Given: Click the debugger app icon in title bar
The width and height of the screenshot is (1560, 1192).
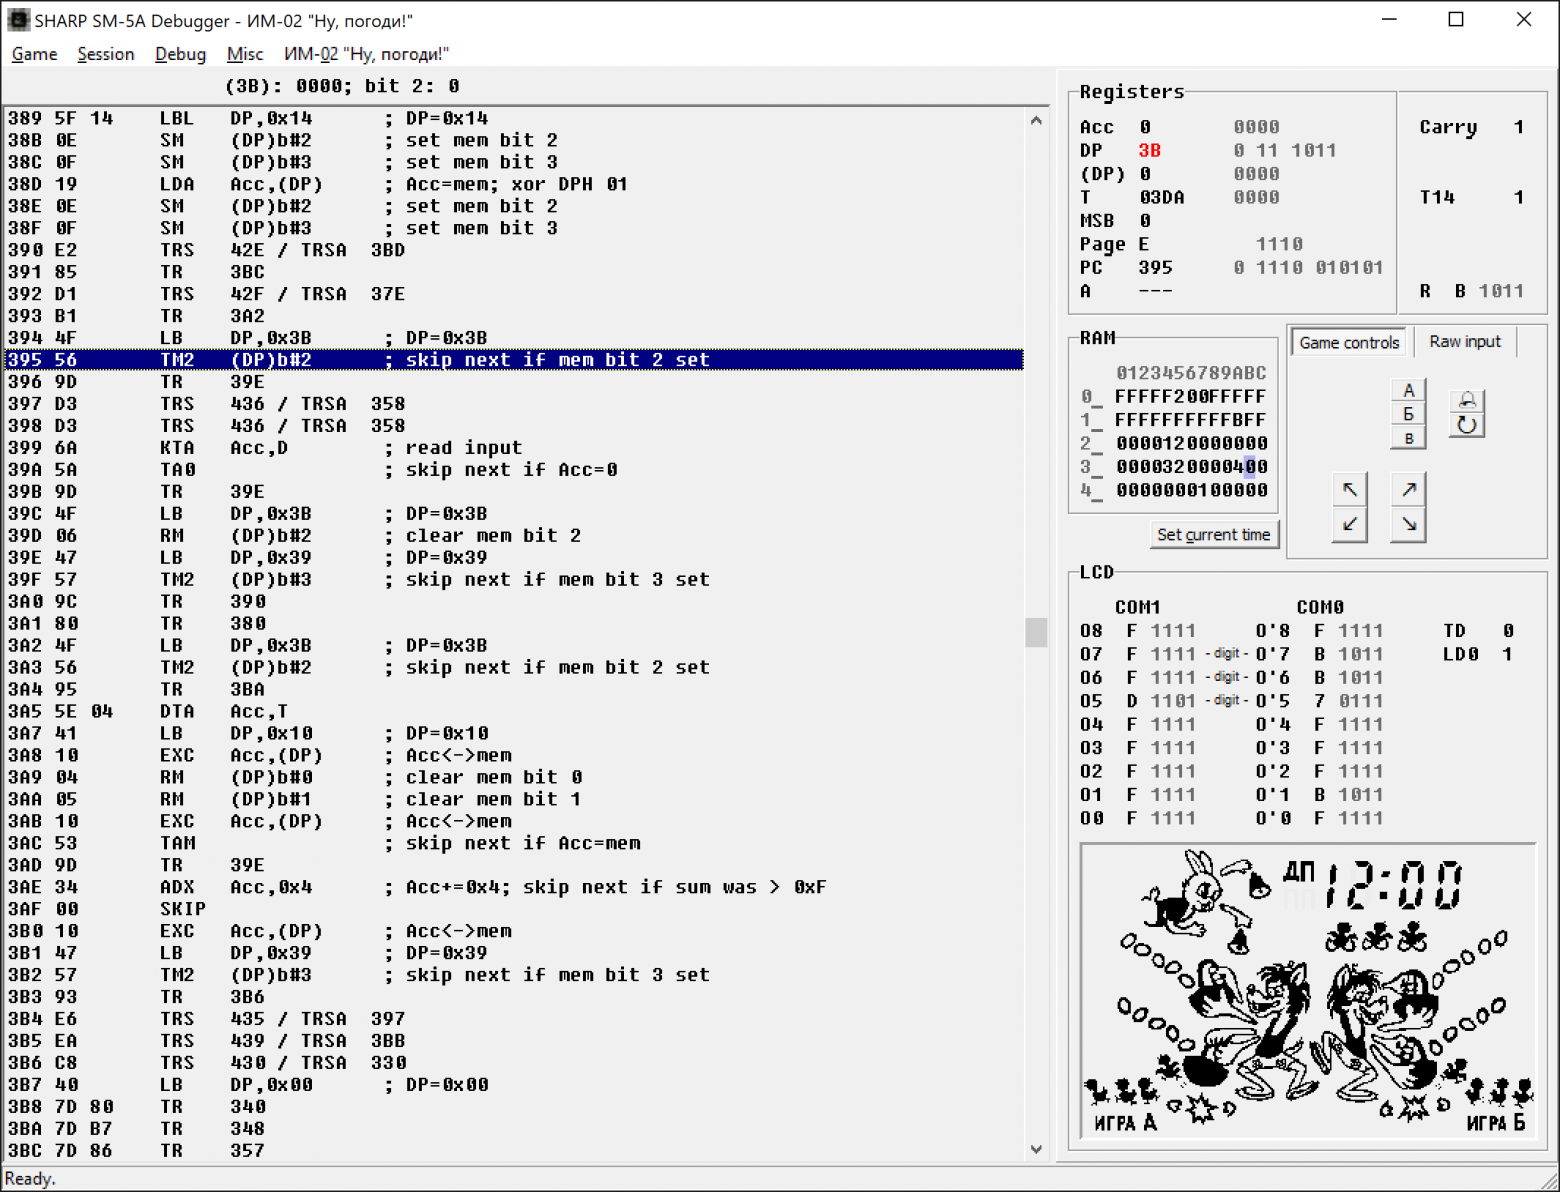Looking at the screenshot, I should point(18,20).
